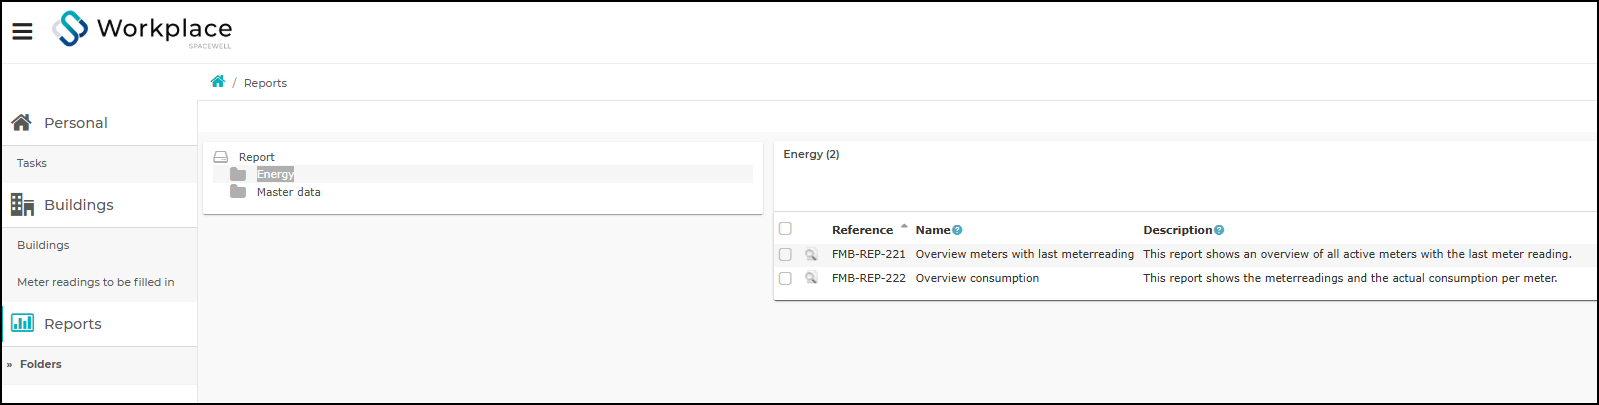
Task: Click the Description column help icon
Action: 1219,230
